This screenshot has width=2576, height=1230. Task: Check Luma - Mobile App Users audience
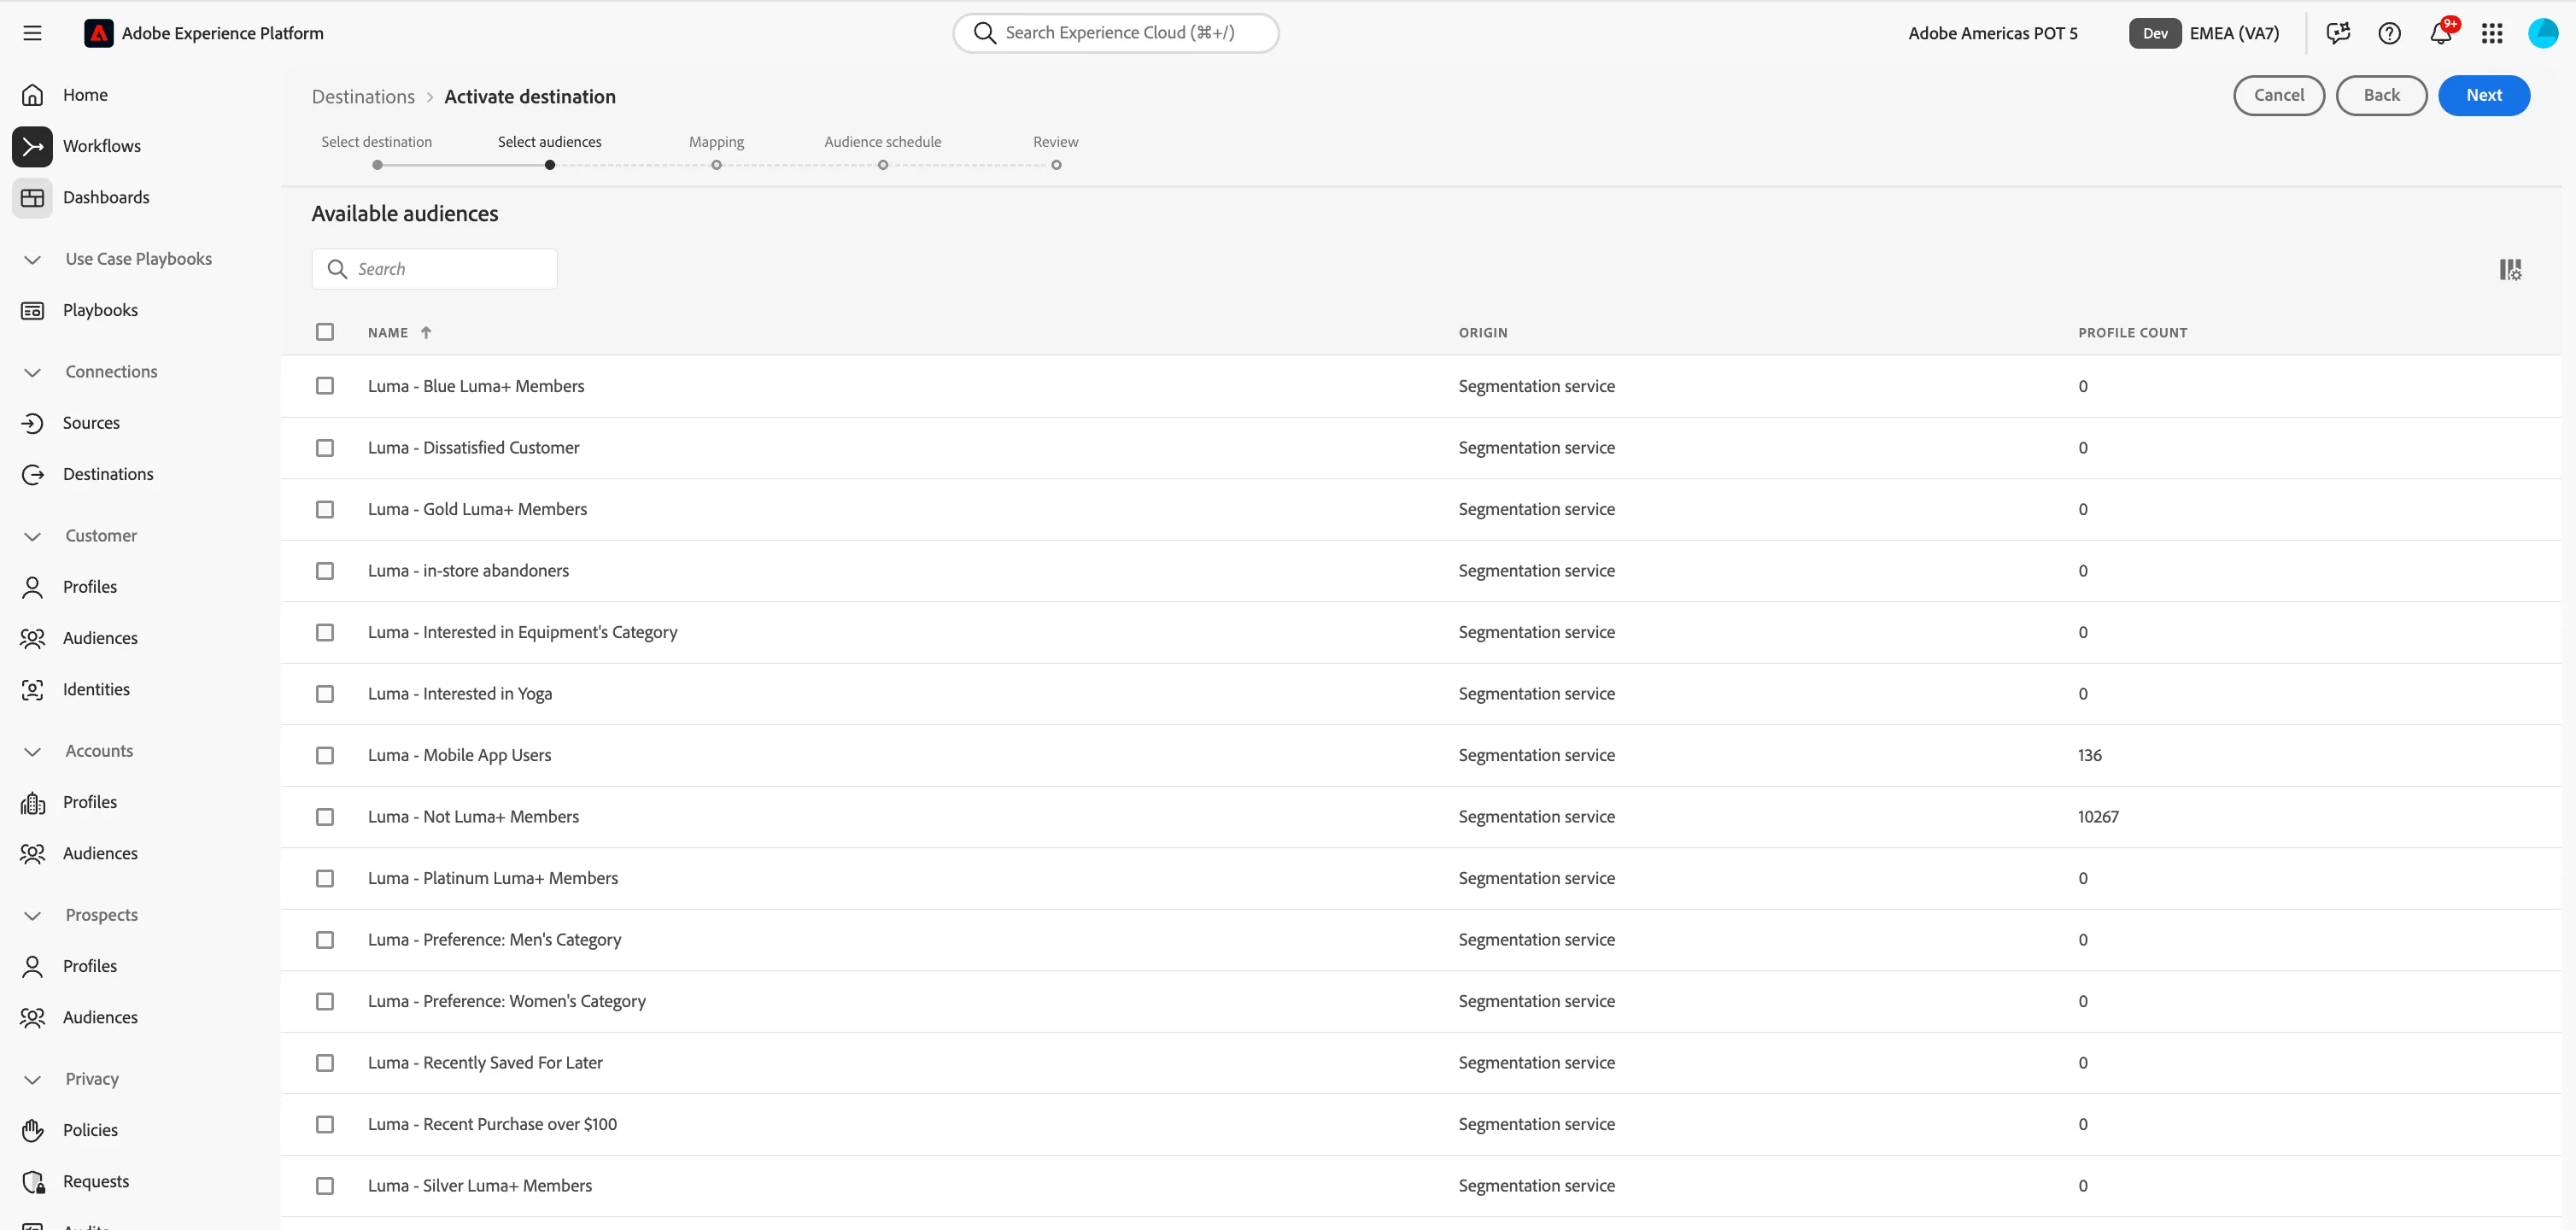click(325, 755)
